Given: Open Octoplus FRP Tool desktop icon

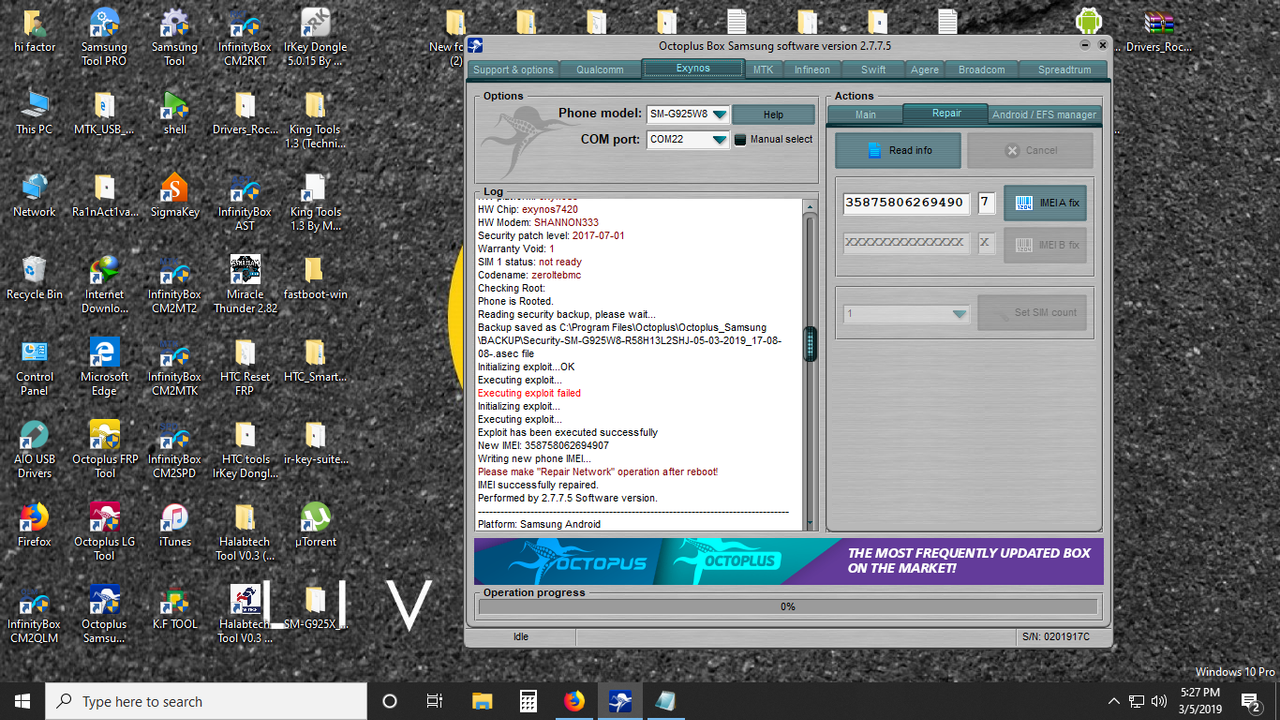Looking at the screenshot, I should point(104,449).
